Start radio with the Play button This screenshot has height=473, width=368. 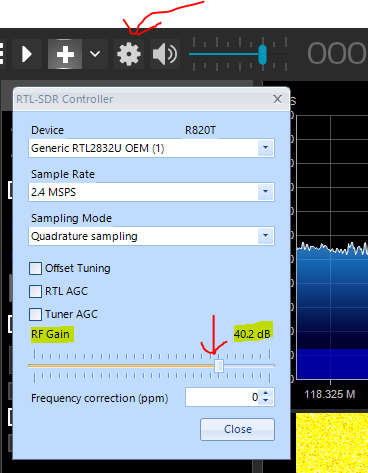27,54
